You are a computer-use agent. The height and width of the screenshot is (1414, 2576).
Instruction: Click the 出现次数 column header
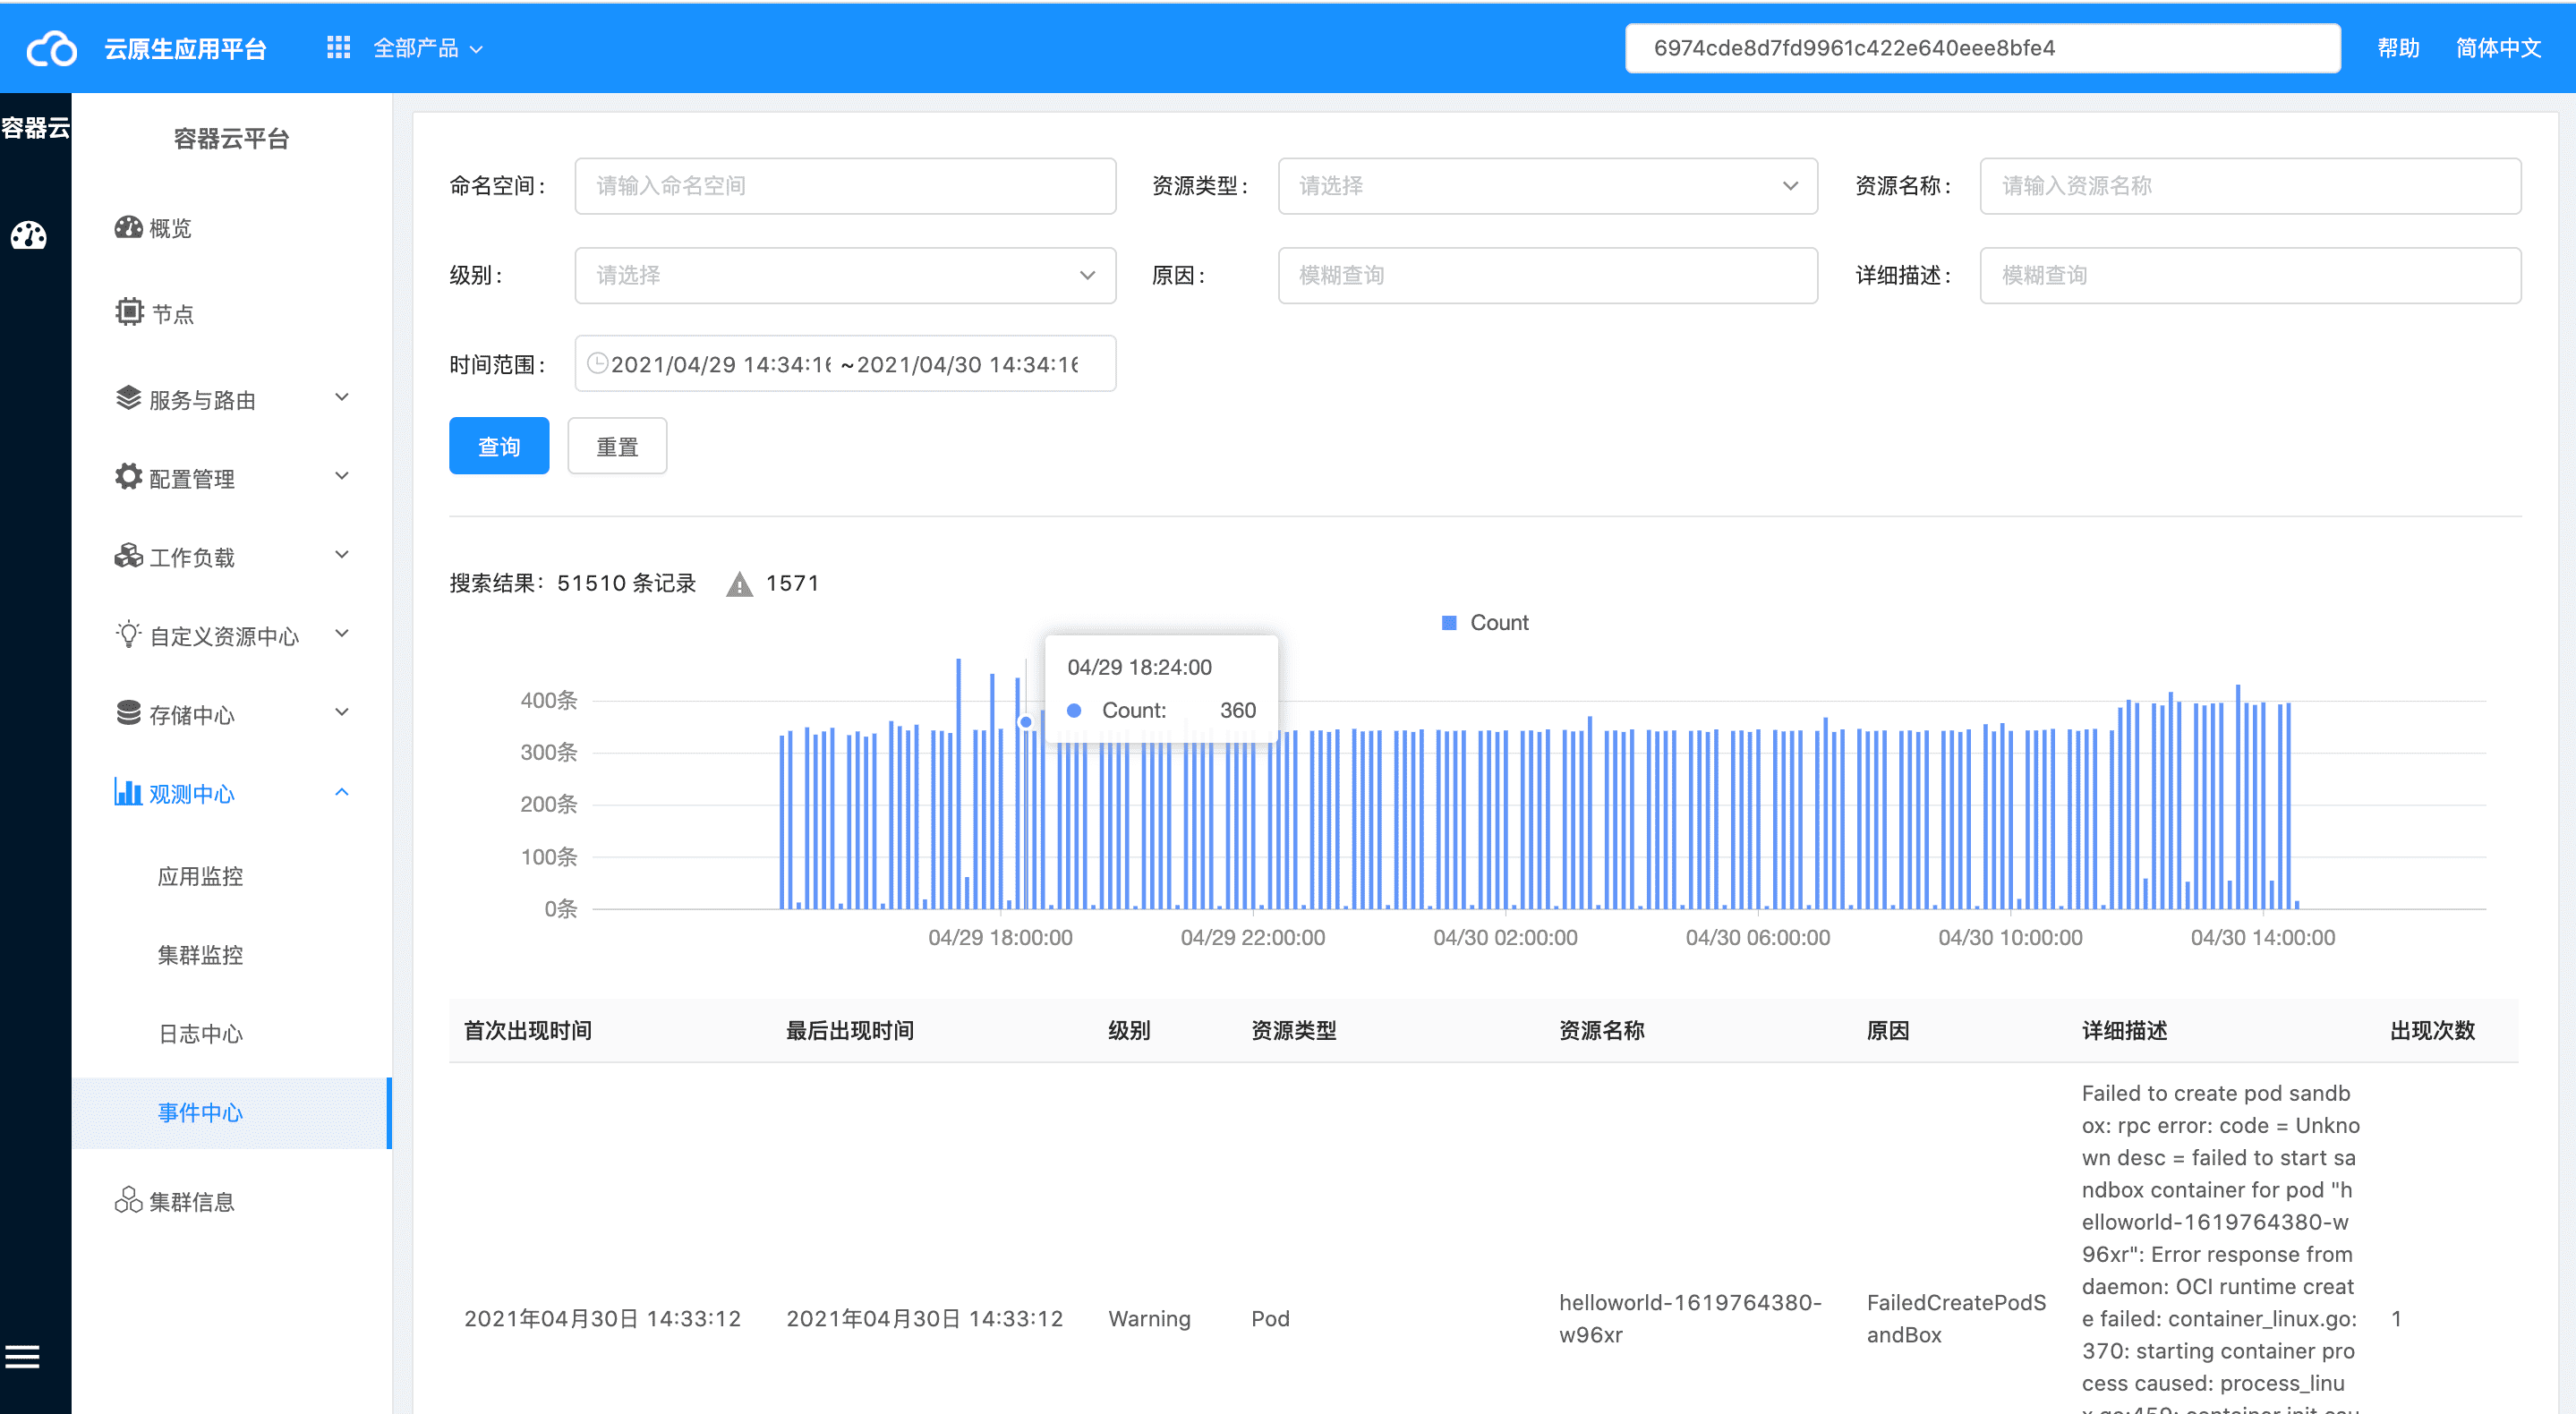click(2432, 1030)
